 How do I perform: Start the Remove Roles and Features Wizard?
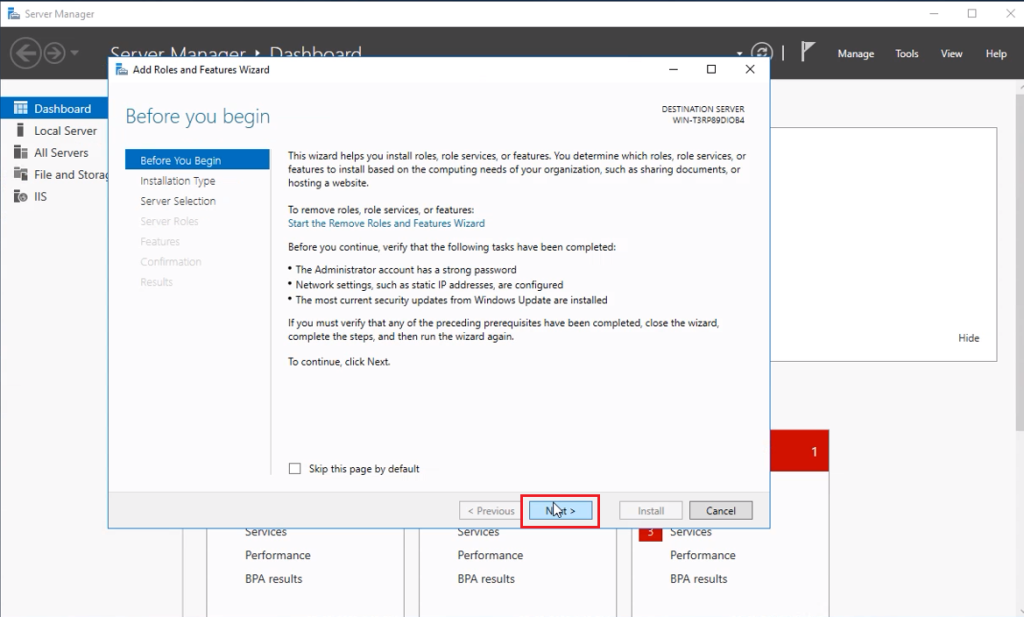386,223
